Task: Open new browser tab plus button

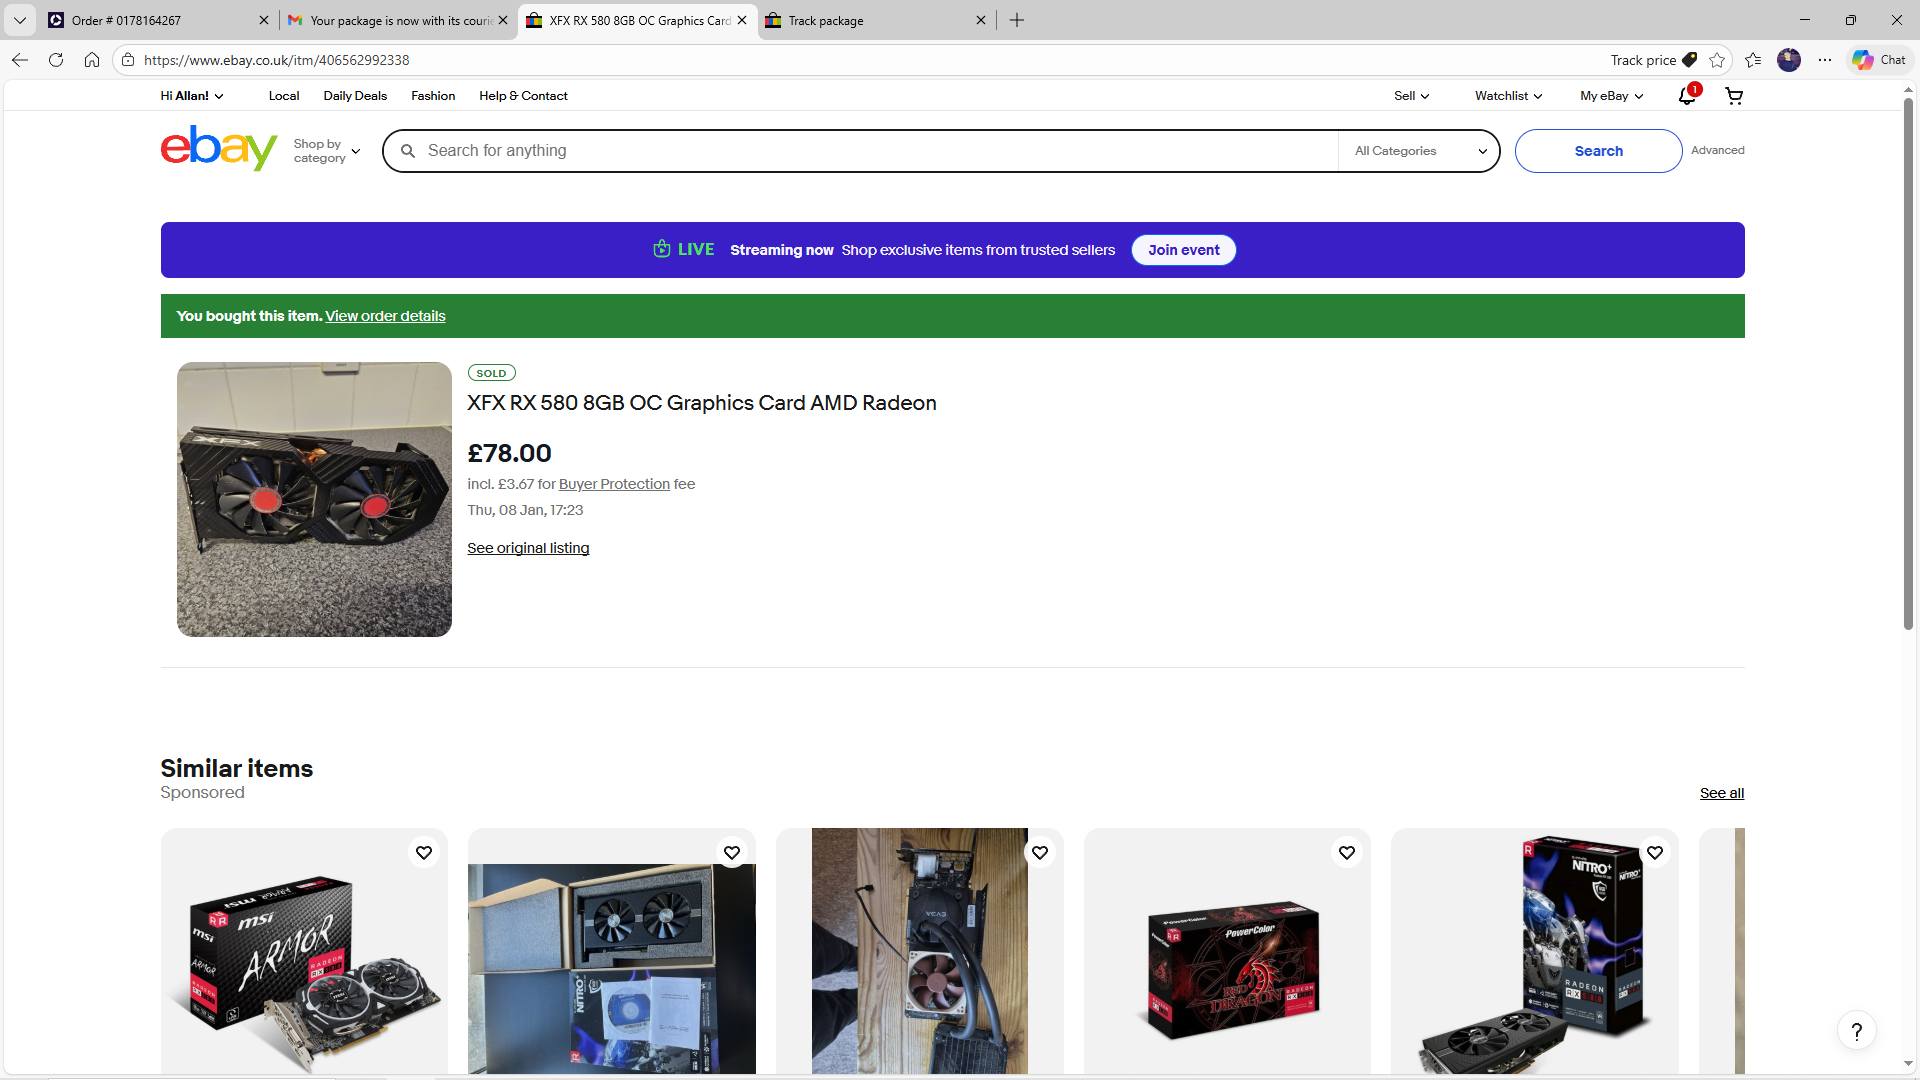Action: (x=1017, y=20)
